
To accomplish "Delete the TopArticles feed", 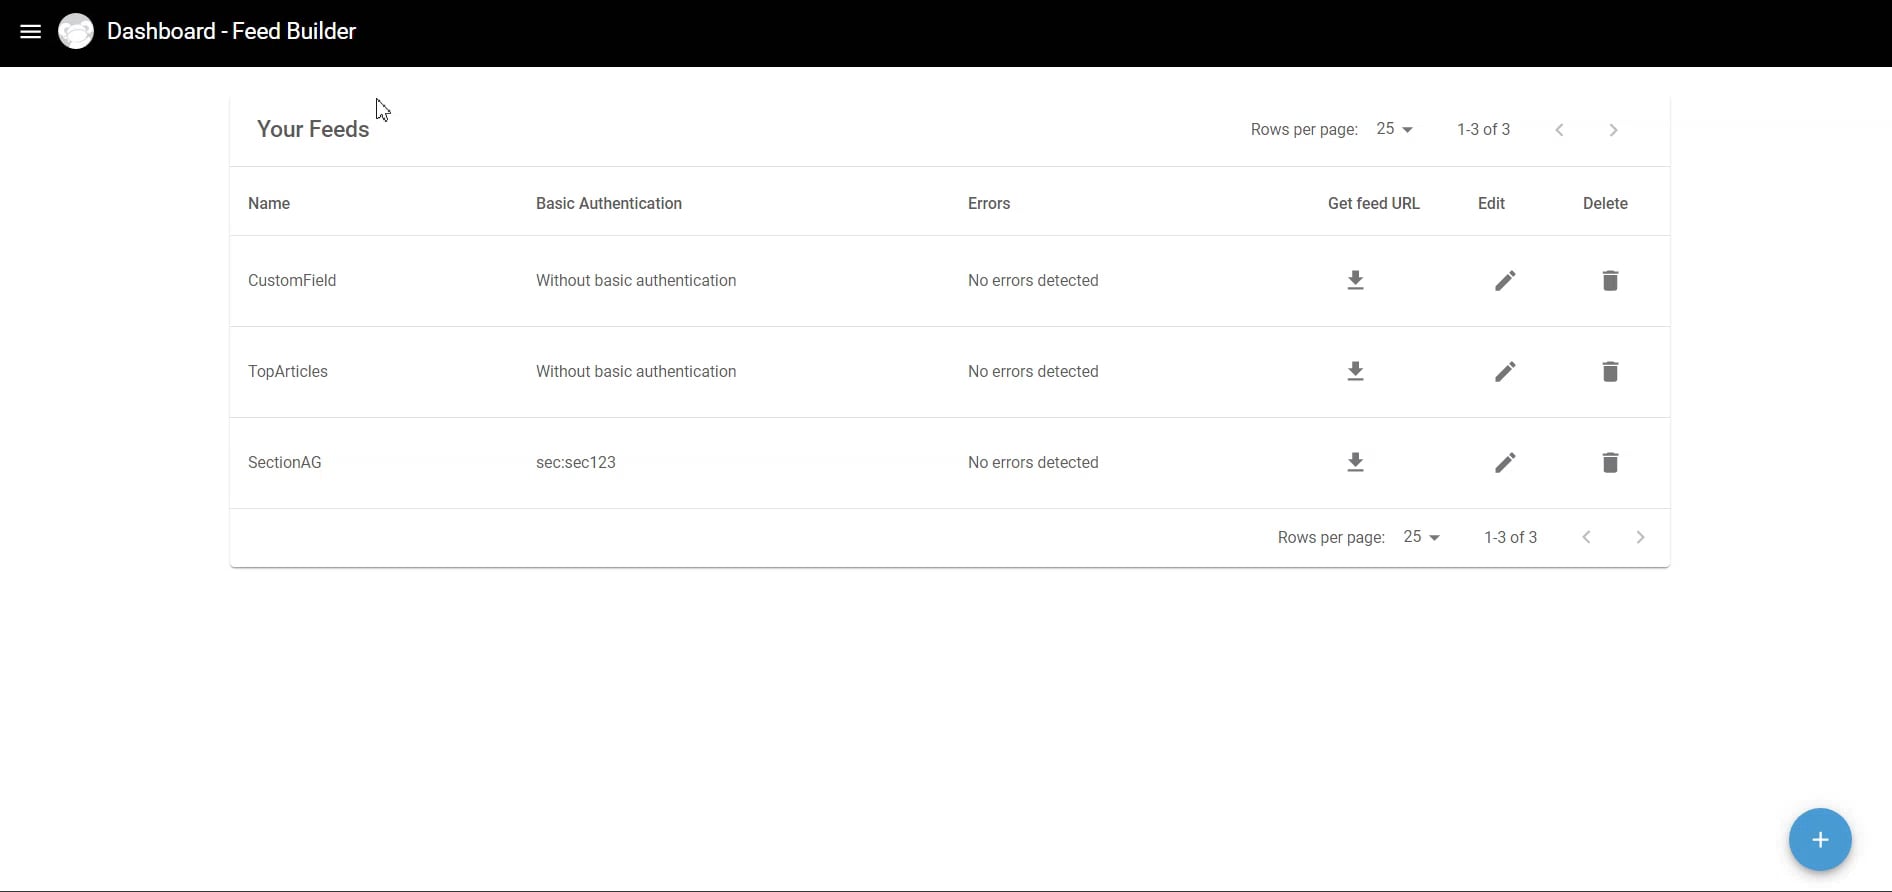I will click(1610, 371).
